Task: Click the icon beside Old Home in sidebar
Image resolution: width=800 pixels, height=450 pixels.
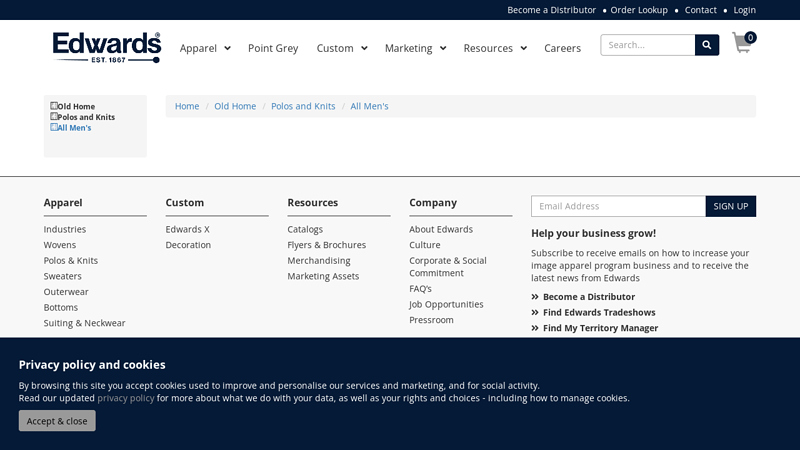Action: [54, 106]
